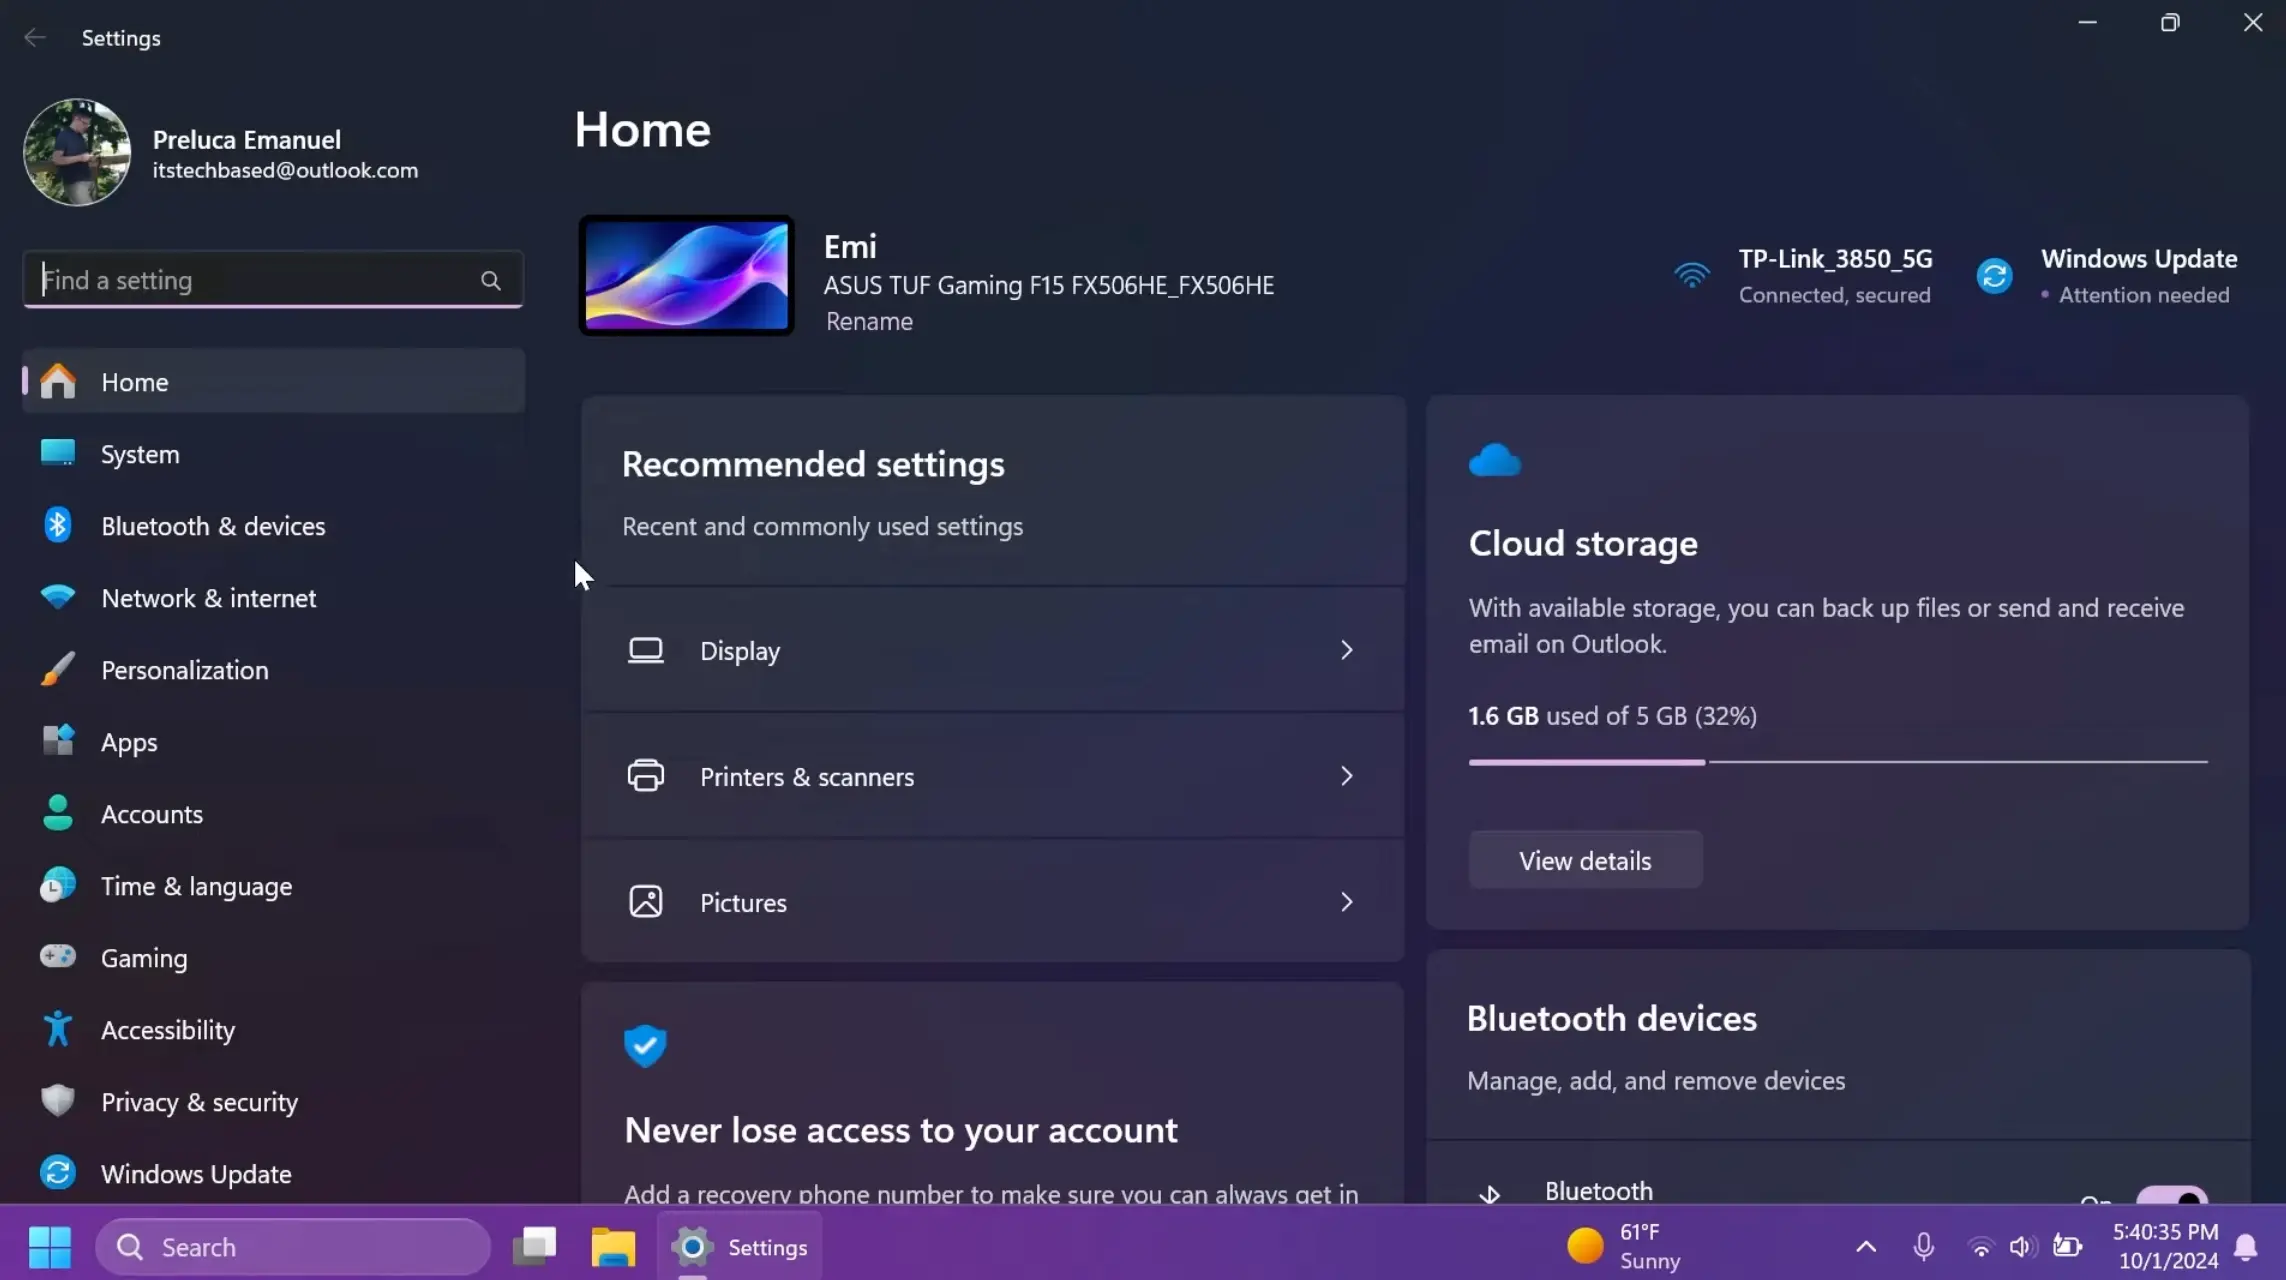Click the back arrow in title bar

pyautogui.click(x=35, y=37)
